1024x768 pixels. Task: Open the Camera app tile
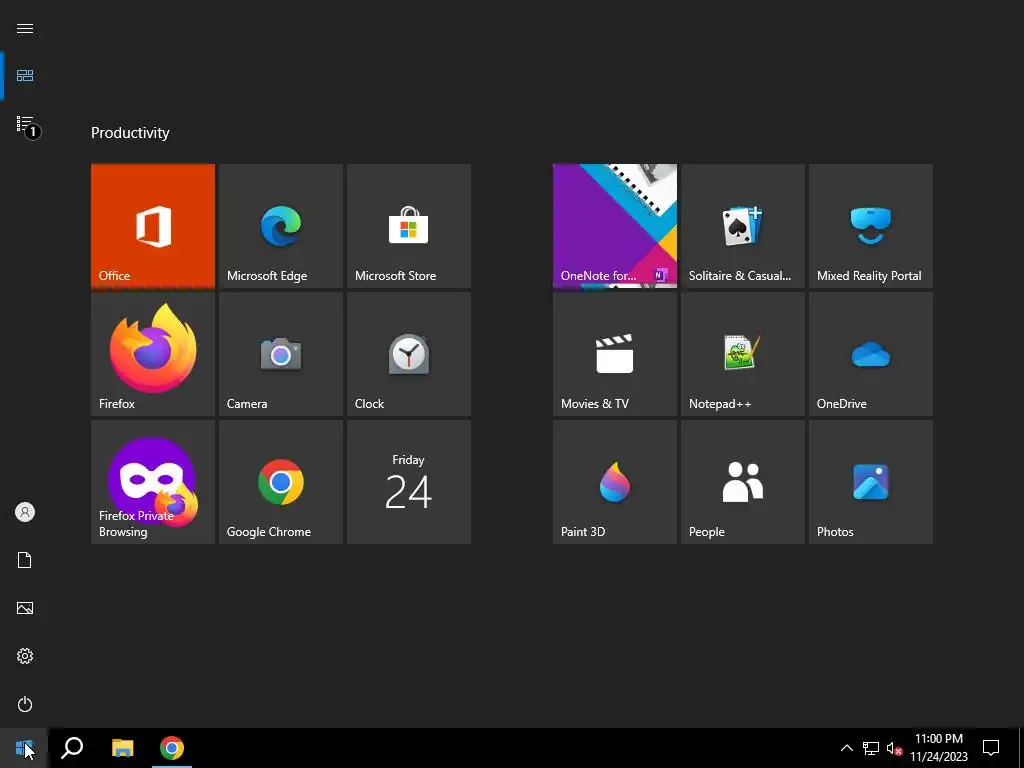(x=281, y=353)
